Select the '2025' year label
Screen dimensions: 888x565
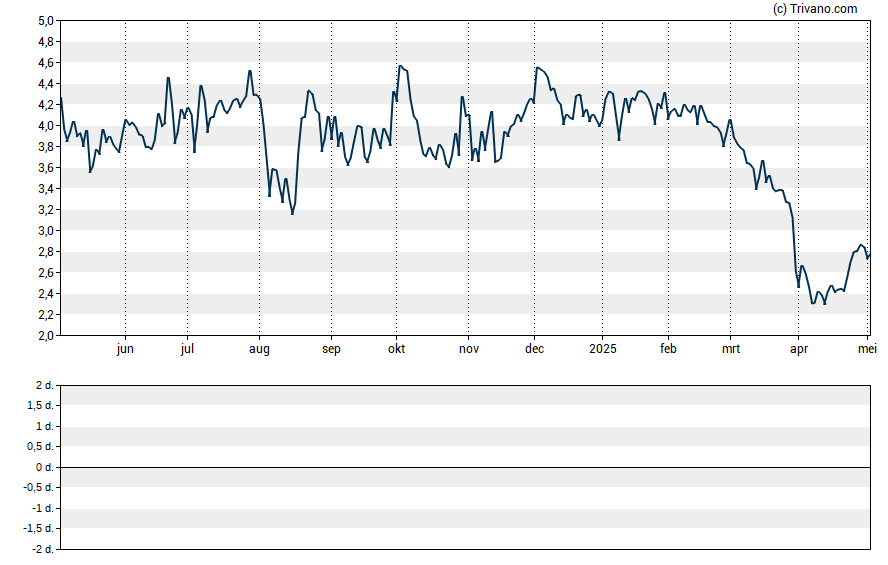603,349
